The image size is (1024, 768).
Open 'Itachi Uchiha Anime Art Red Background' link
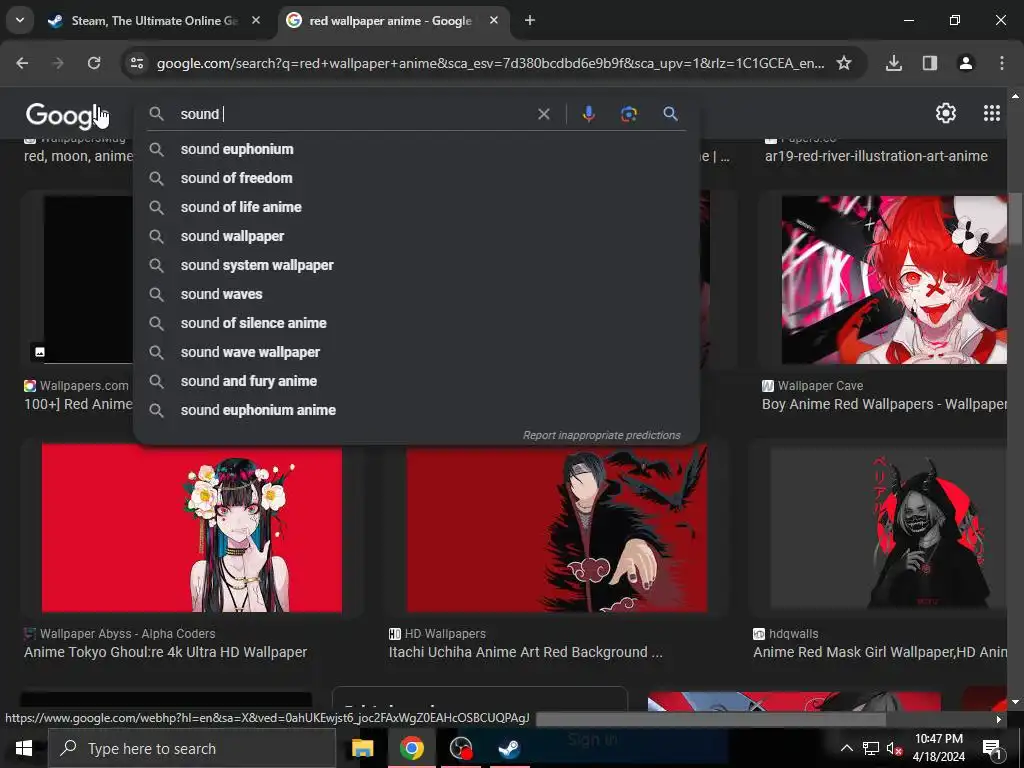[526, 652]
